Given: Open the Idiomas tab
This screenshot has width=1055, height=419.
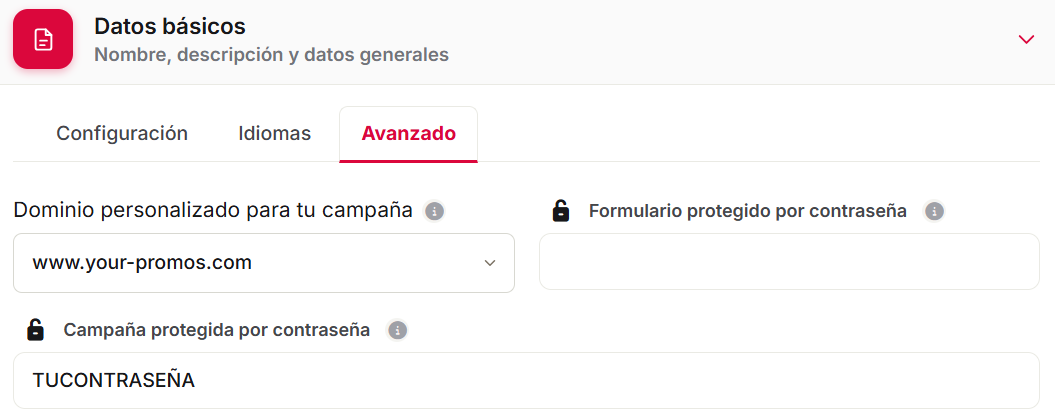Looking at the screenshot, I should point(275,133).
